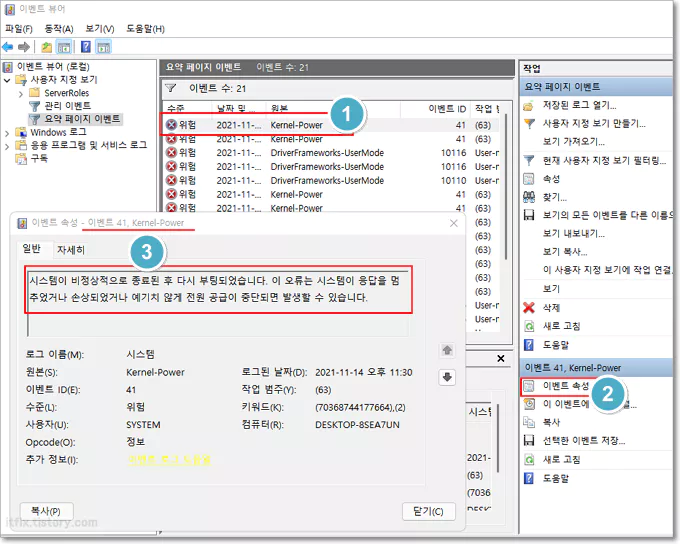Click 선택한 이벤트 저장 floppy icon
This screenshot has width=680, height=544.
point(529,441)
